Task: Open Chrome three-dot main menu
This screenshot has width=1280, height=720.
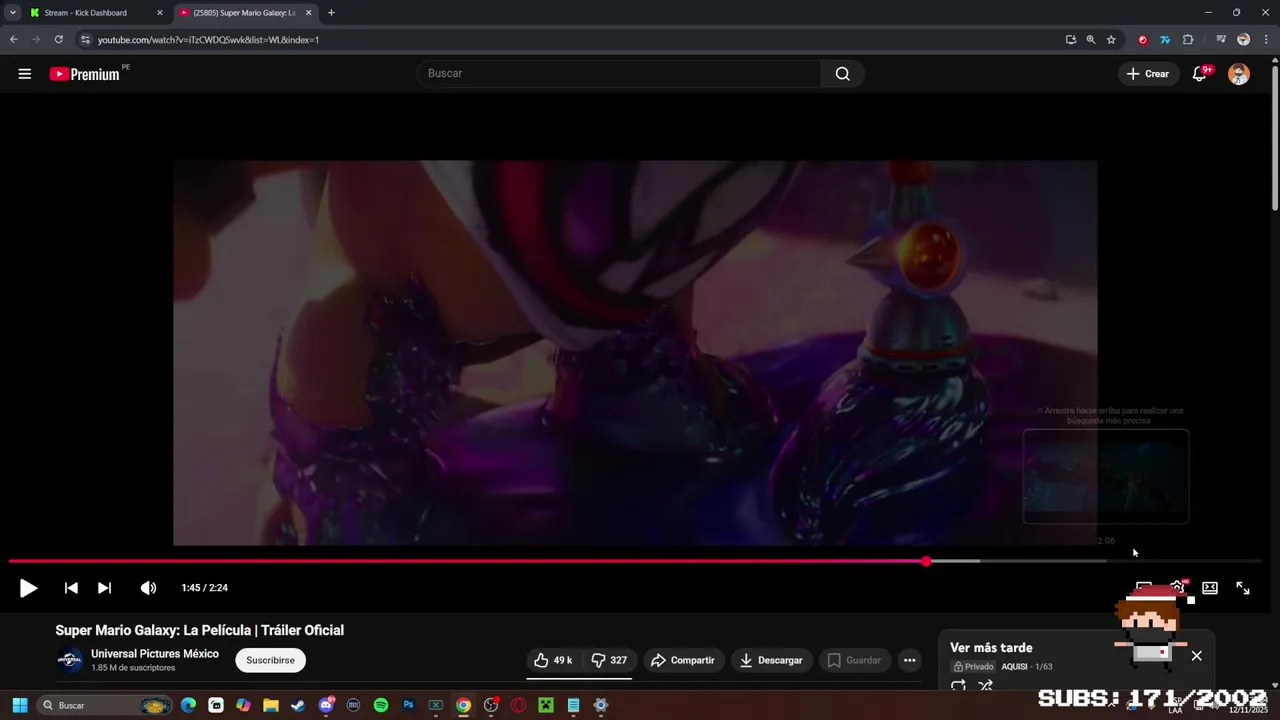Action: [1266, 40]
